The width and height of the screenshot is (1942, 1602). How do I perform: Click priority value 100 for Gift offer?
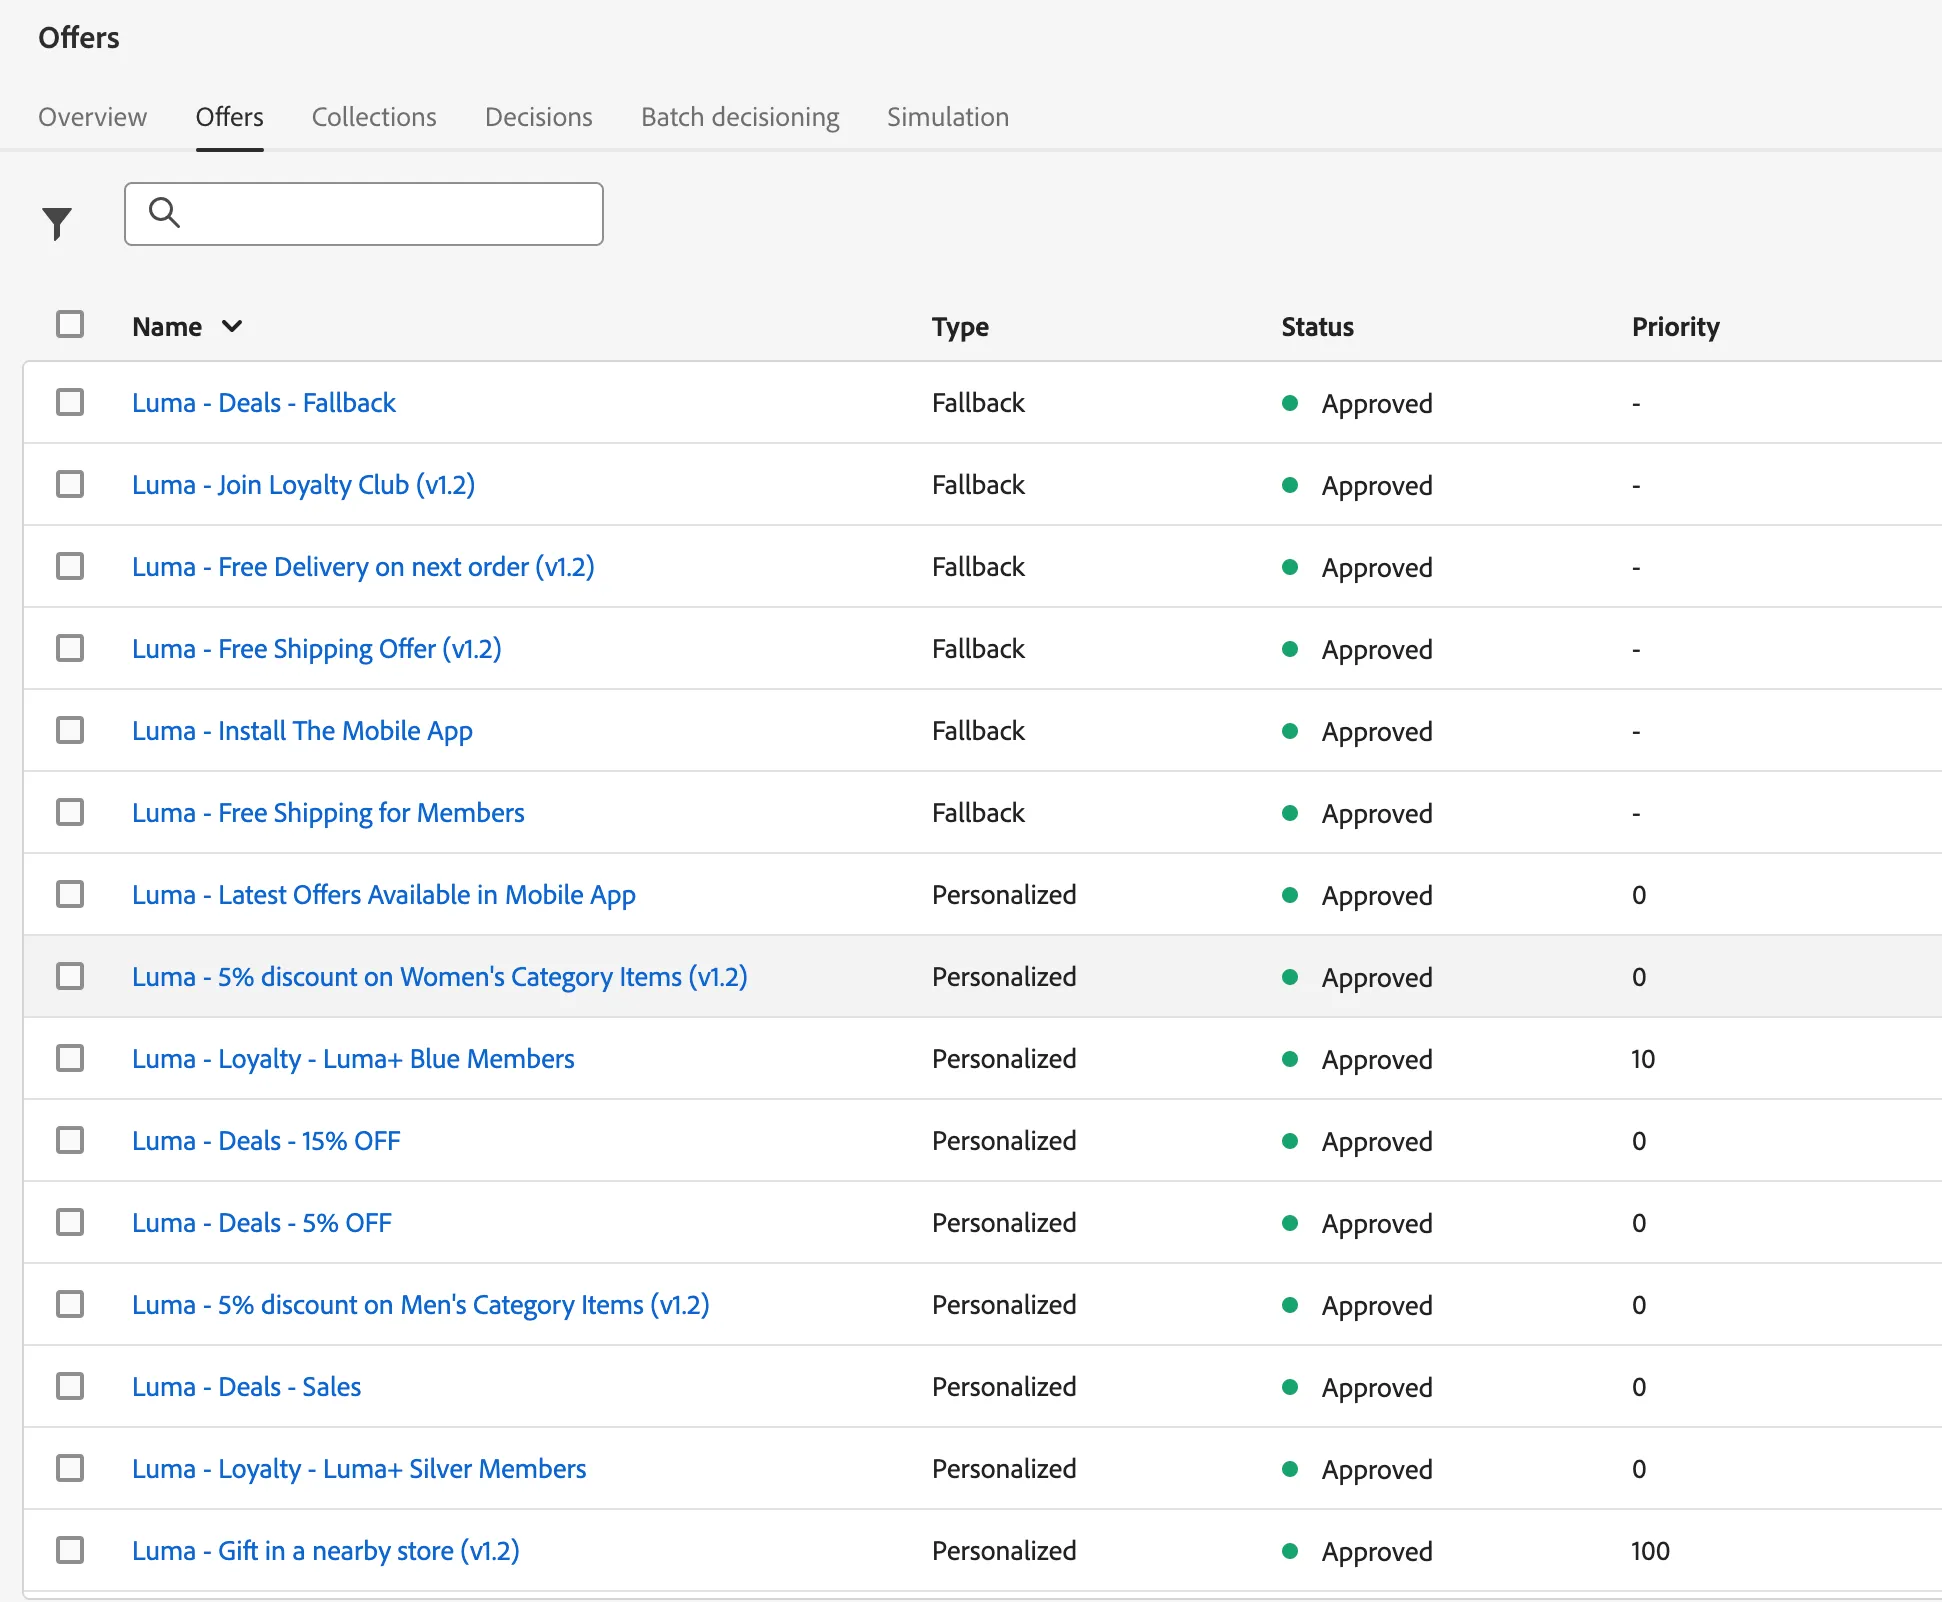pyautogui.click(x=1650, y=1551)
